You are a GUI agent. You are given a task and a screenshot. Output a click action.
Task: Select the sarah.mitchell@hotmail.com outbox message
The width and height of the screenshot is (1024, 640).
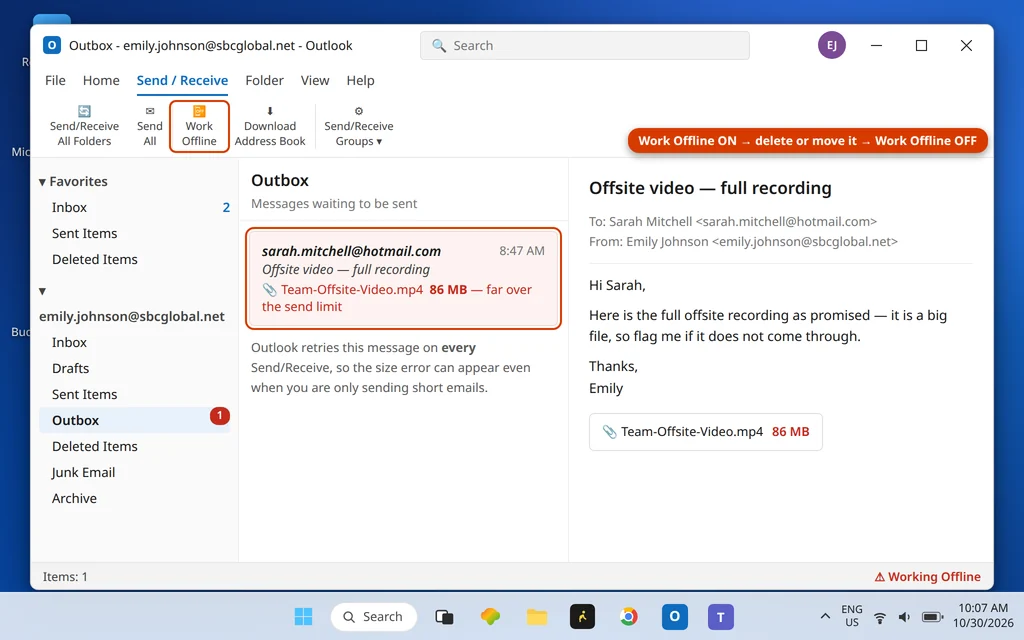point(403,278)
